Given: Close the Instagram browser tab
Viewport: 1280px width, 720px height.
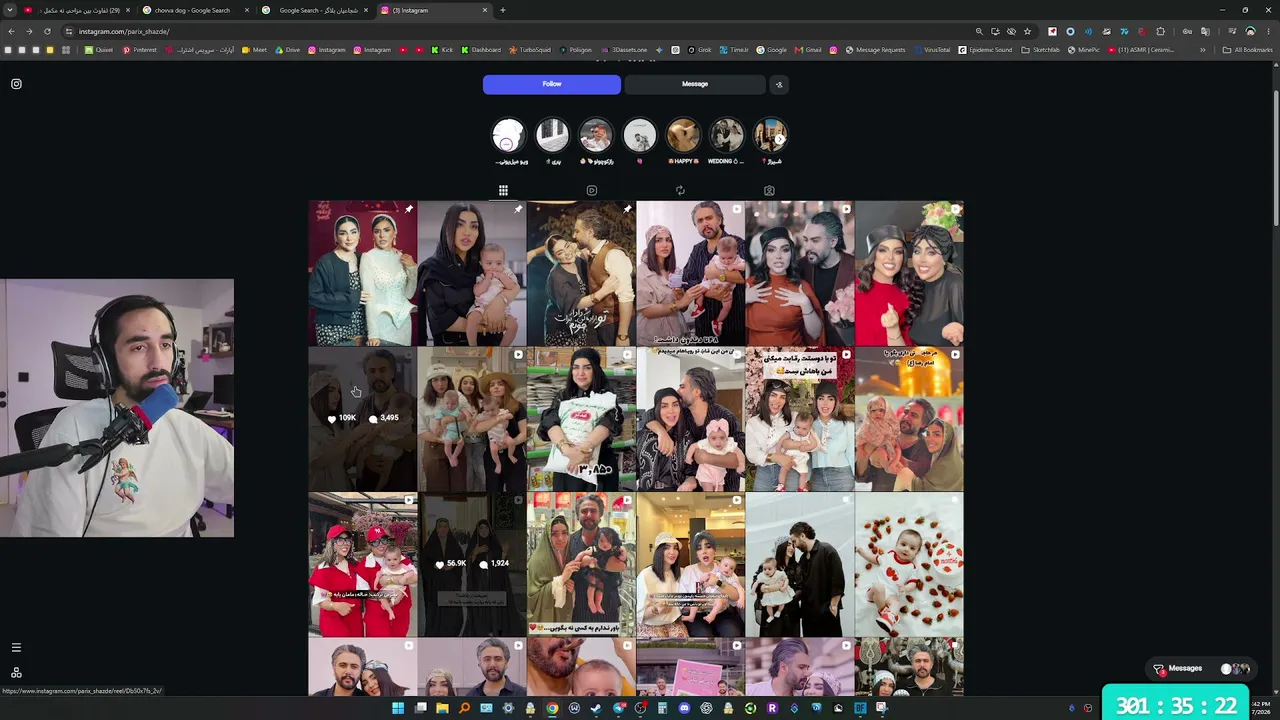Looking at the screenshot, I should coord(485,10).
